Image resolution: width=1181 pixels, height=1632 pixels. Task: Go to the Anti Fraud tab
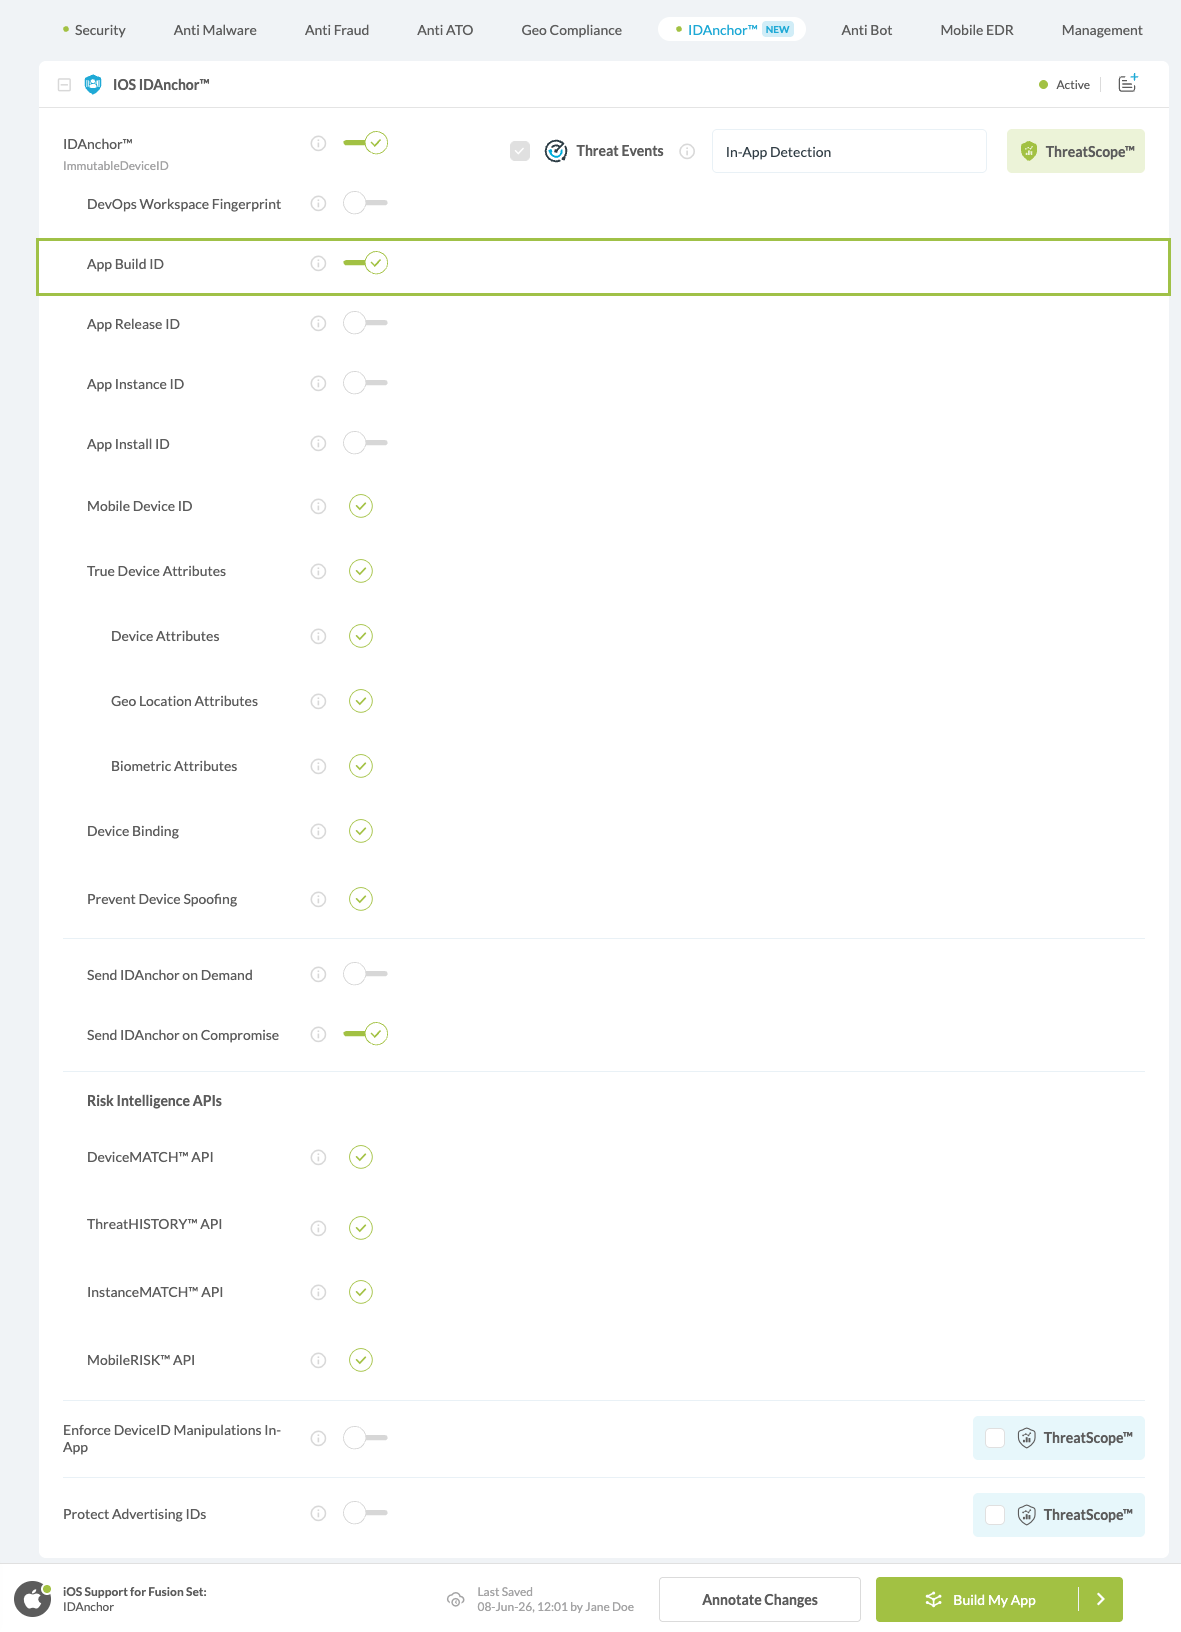click(x=337, y=30)
